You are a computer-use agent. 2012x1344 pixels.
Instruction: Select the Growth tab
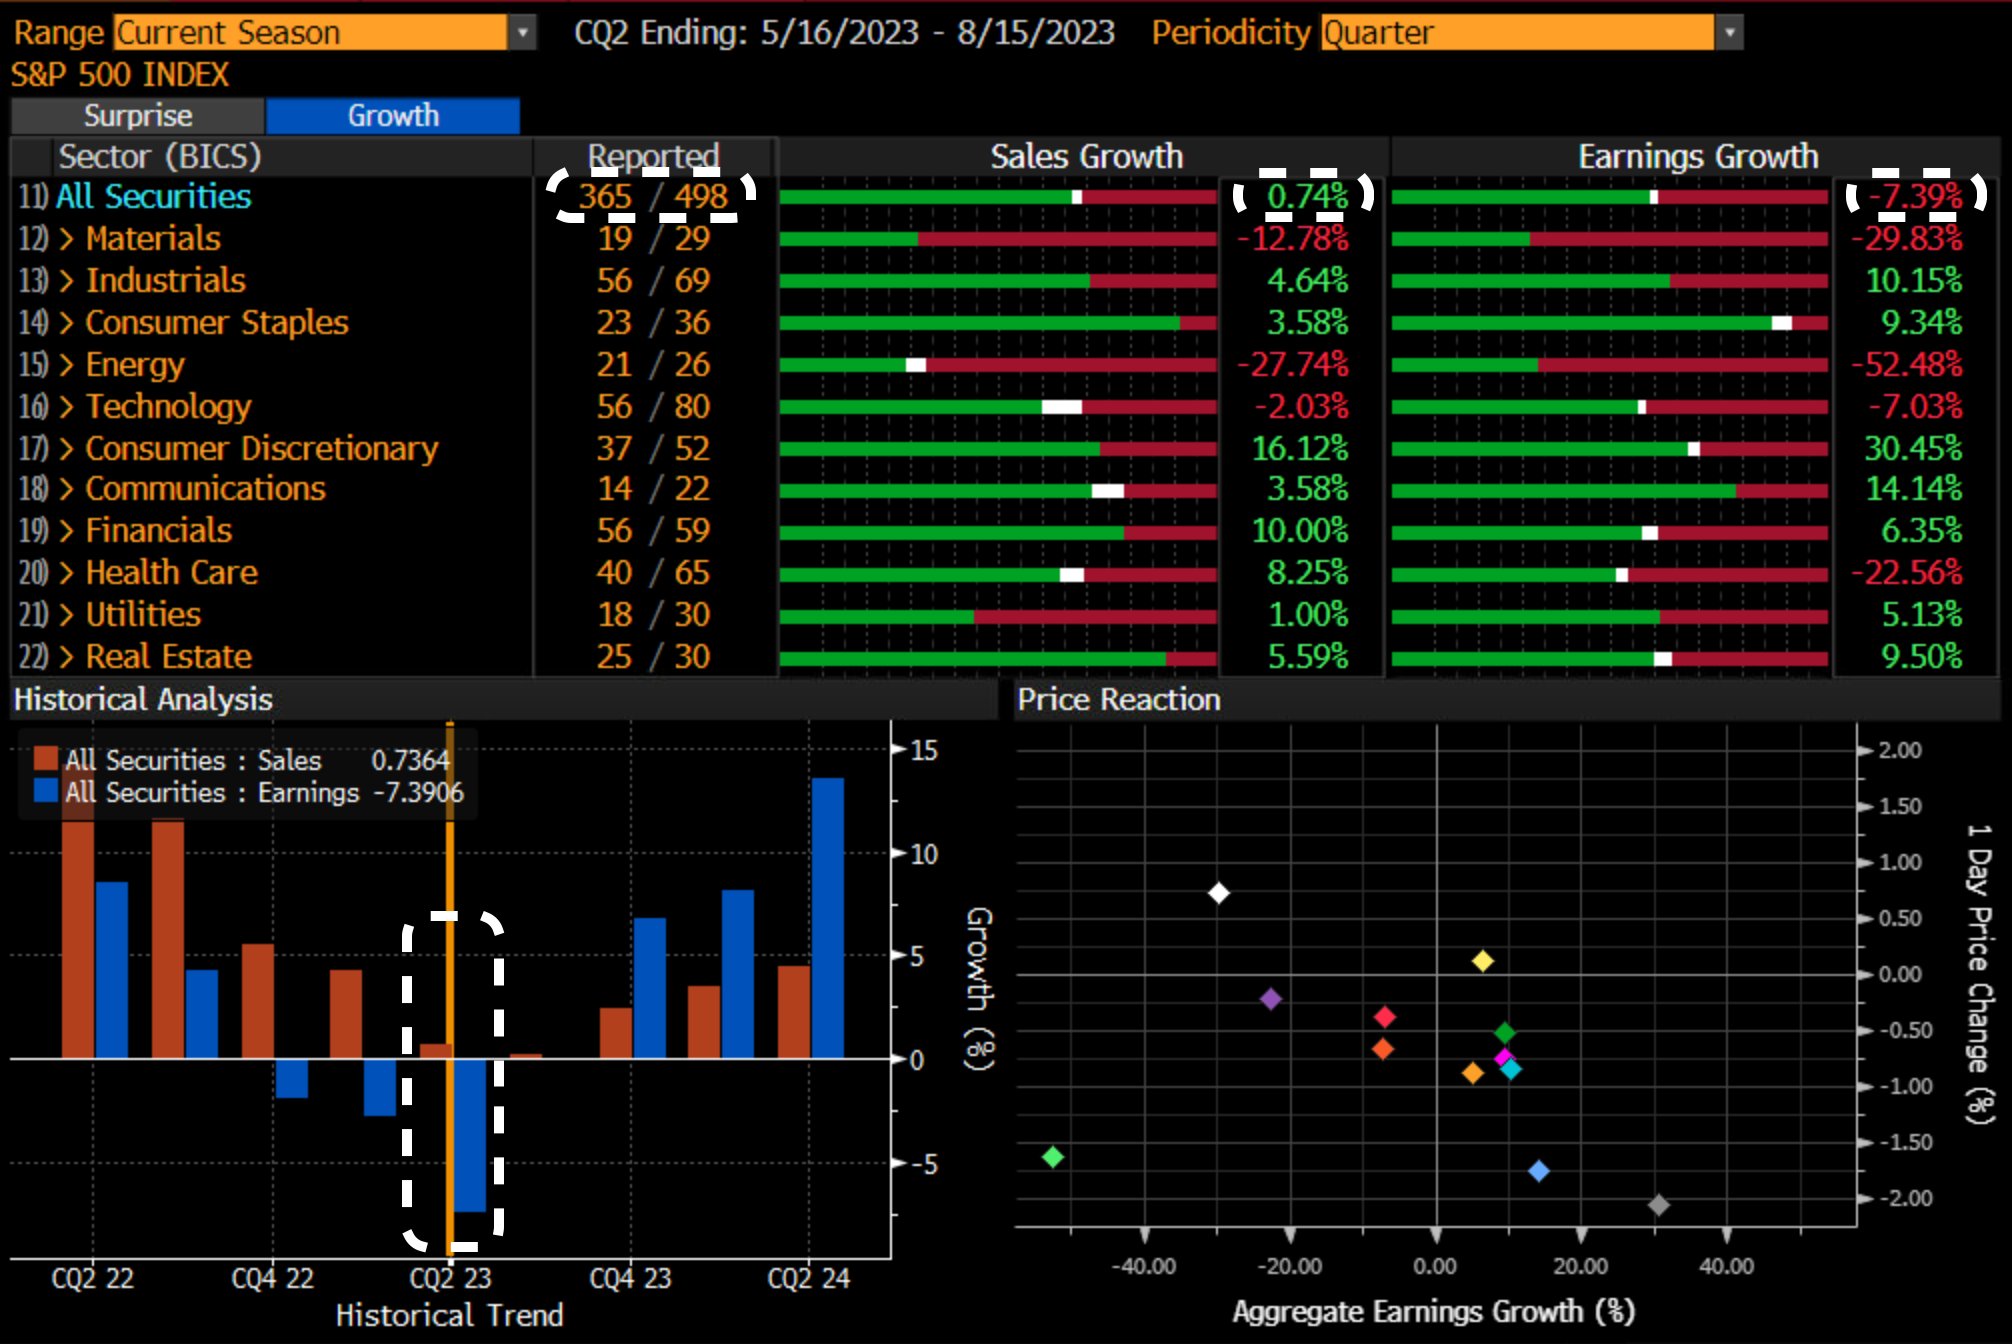[393, 116]
